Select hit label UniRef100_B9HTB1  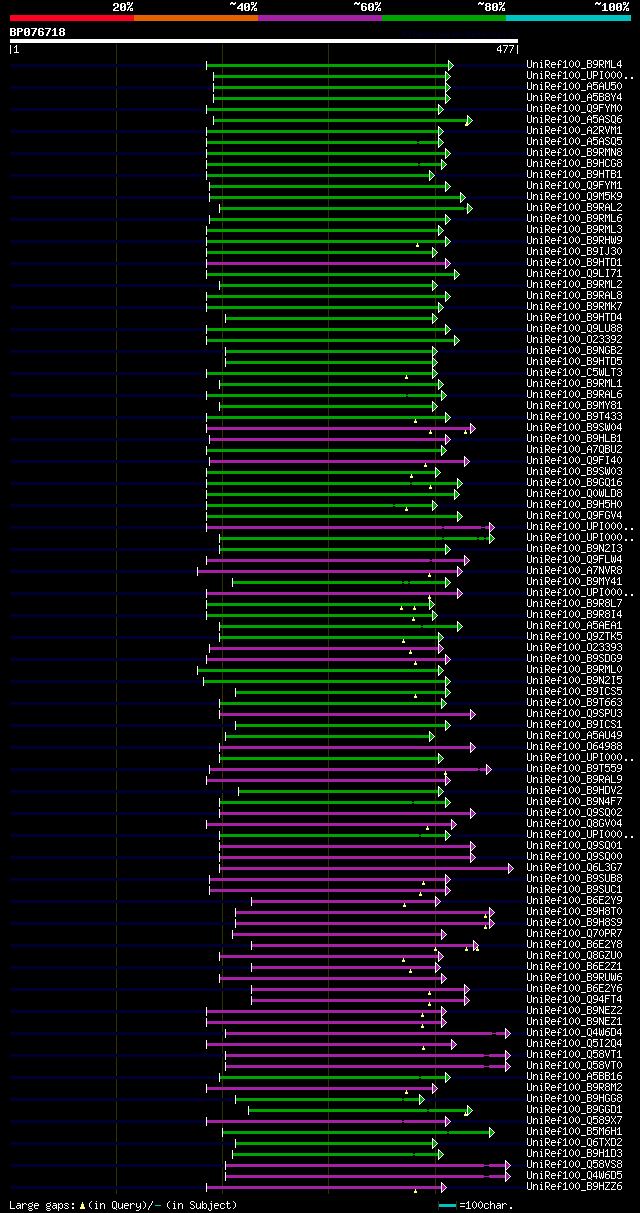[574, 175]
